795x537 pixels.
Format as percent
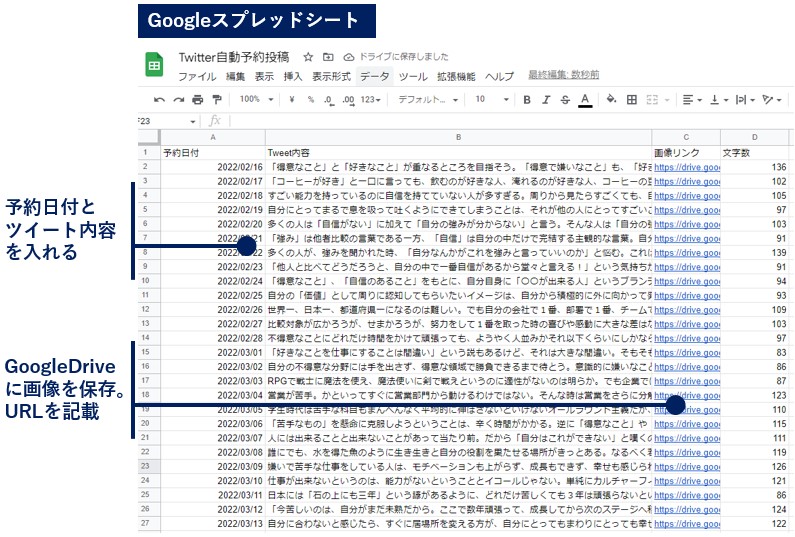point(310,100)
